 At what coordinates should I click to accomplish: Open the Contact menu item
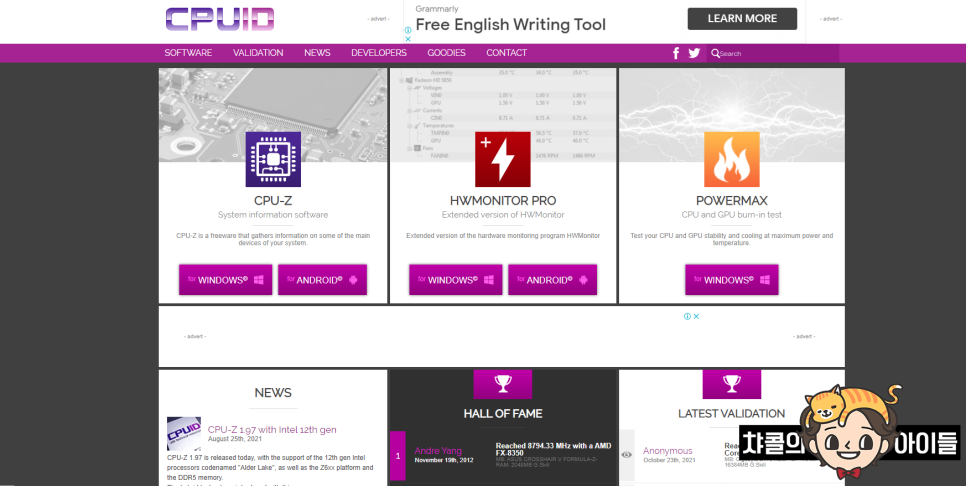pyautogui.click(x=506, y=53)
